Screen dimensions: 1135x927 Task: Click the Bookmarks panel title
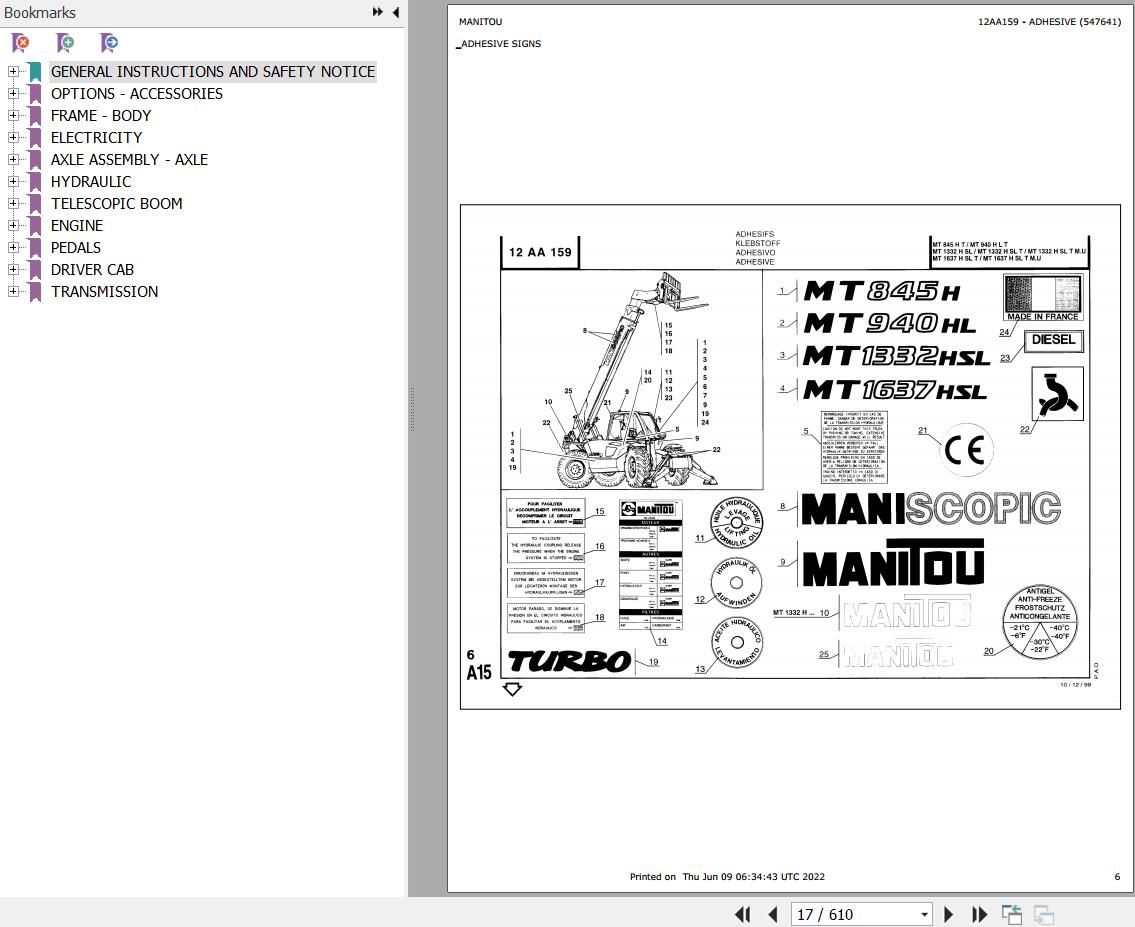pos(40,12)
